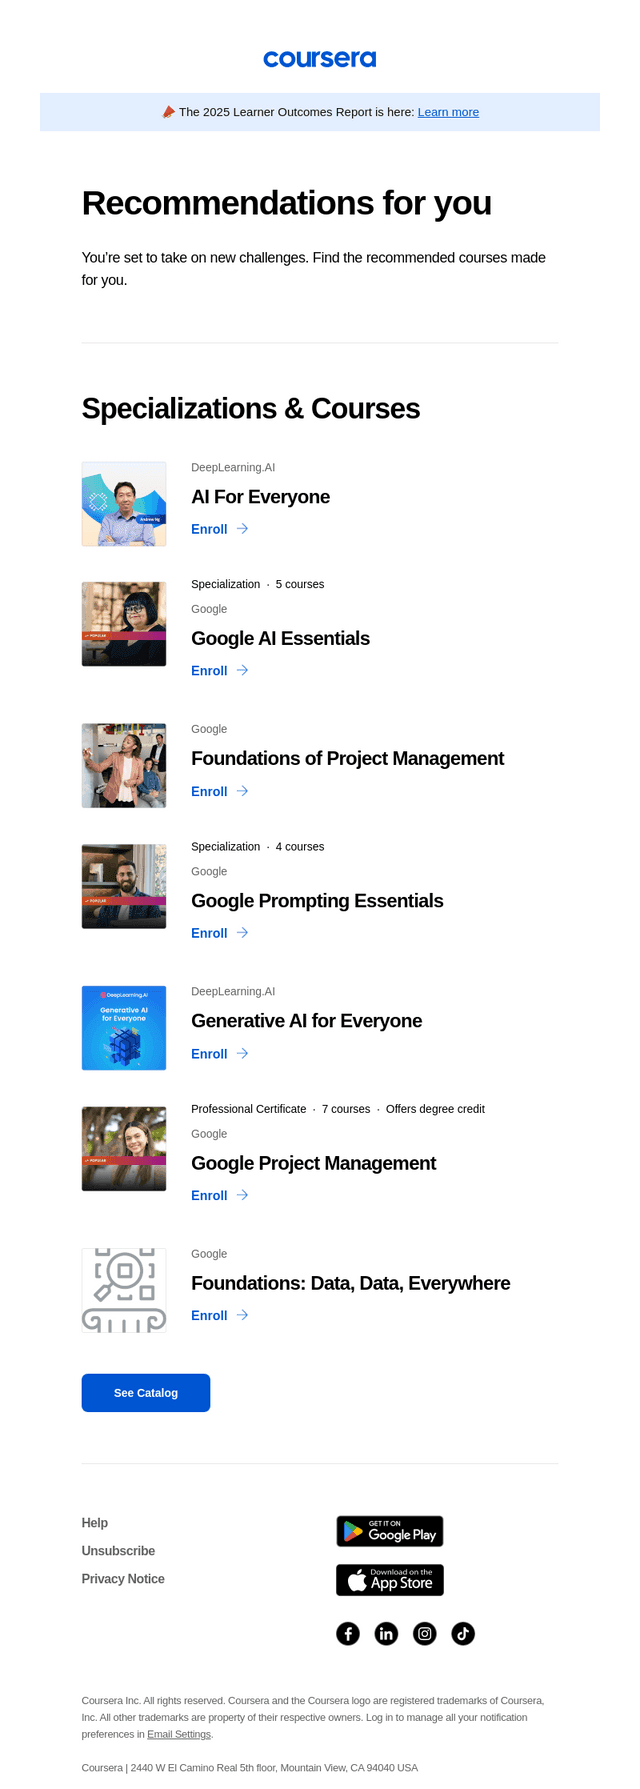Open the Facebook social icon
The height and width of the screenshot is (1789, 640).
pyautogui.click(x=348, y=1633)
